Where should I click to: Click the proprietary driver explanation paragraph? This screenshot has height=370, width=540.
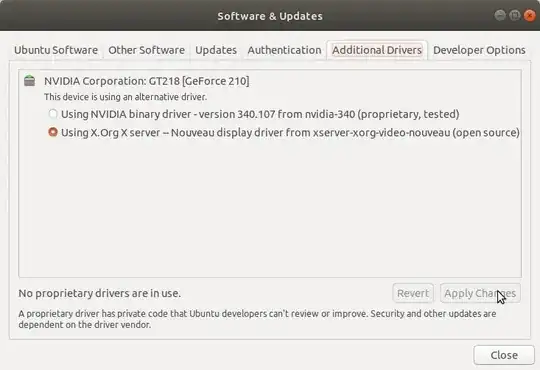[257, 319]
